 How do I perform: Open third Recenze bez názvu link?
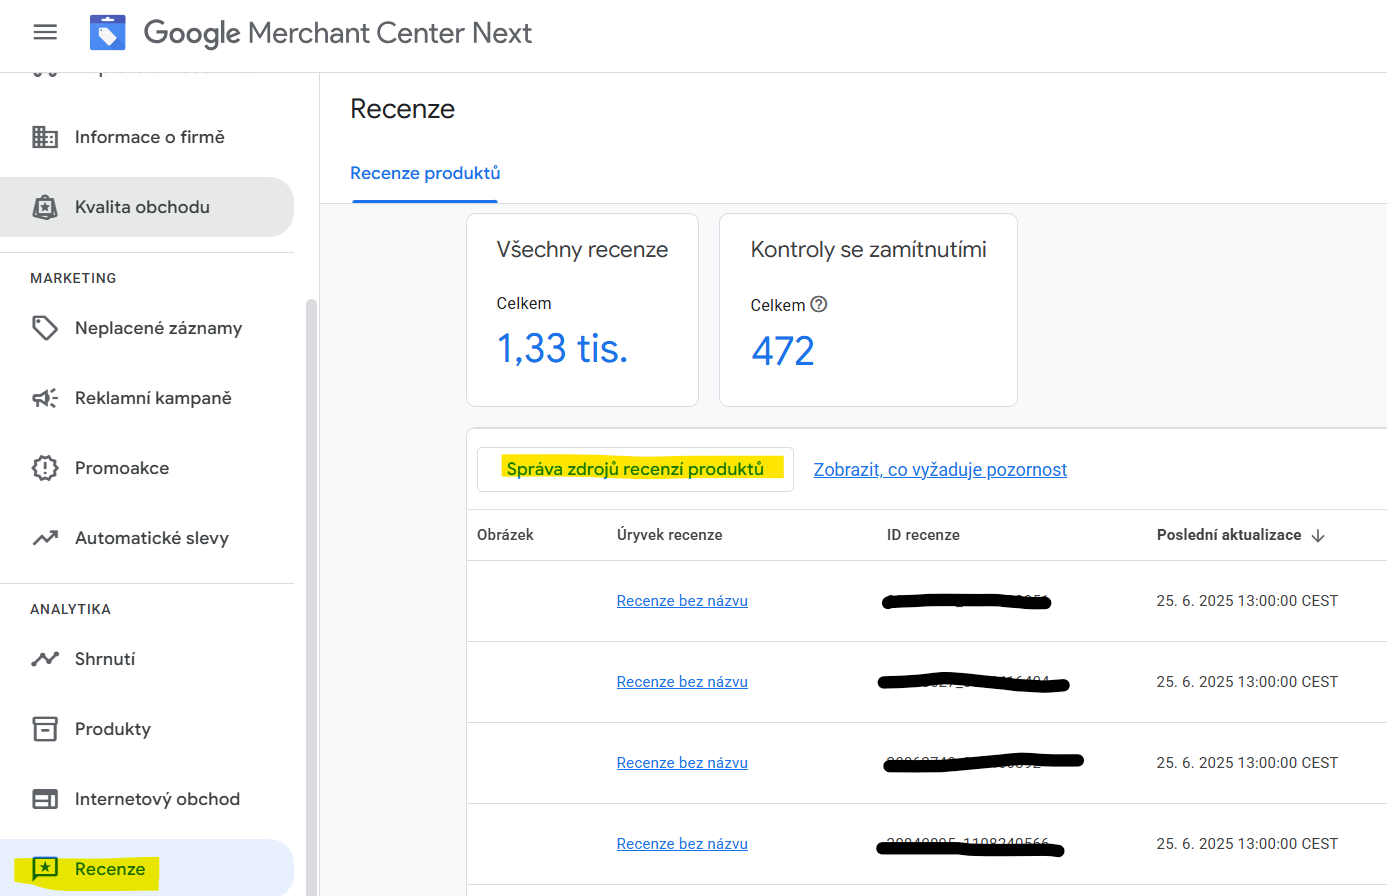tap(682, 763)
